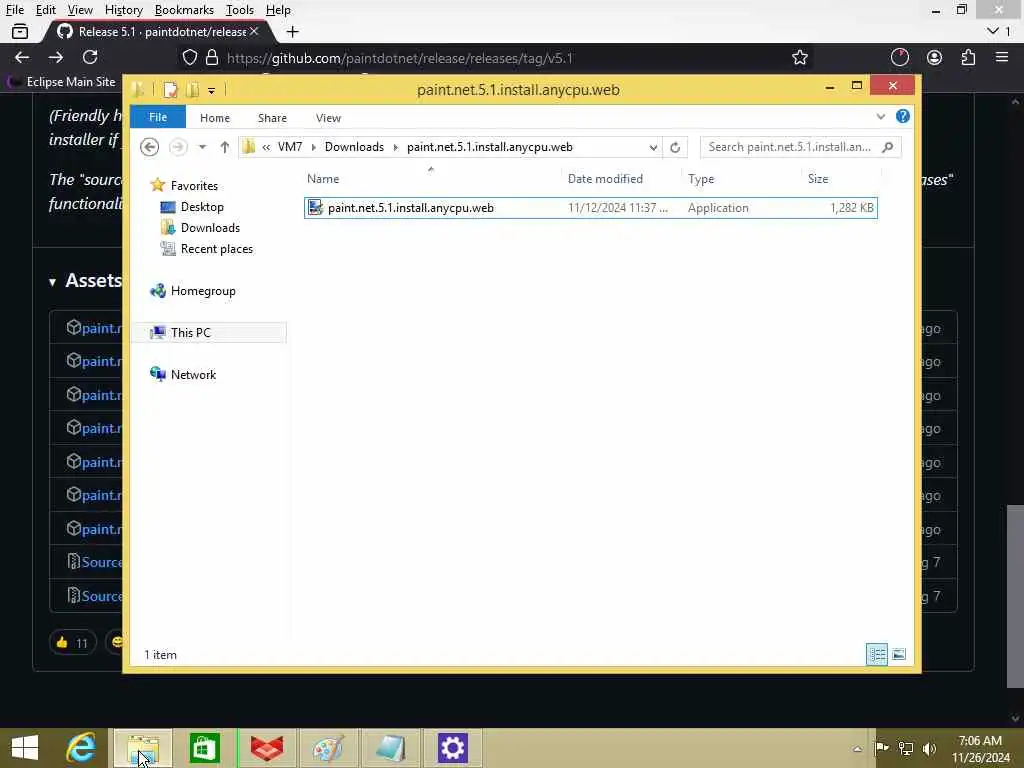Screen dimensions: 1024x768
Task: Show hidden system tray icons
Action: point(857,749)
